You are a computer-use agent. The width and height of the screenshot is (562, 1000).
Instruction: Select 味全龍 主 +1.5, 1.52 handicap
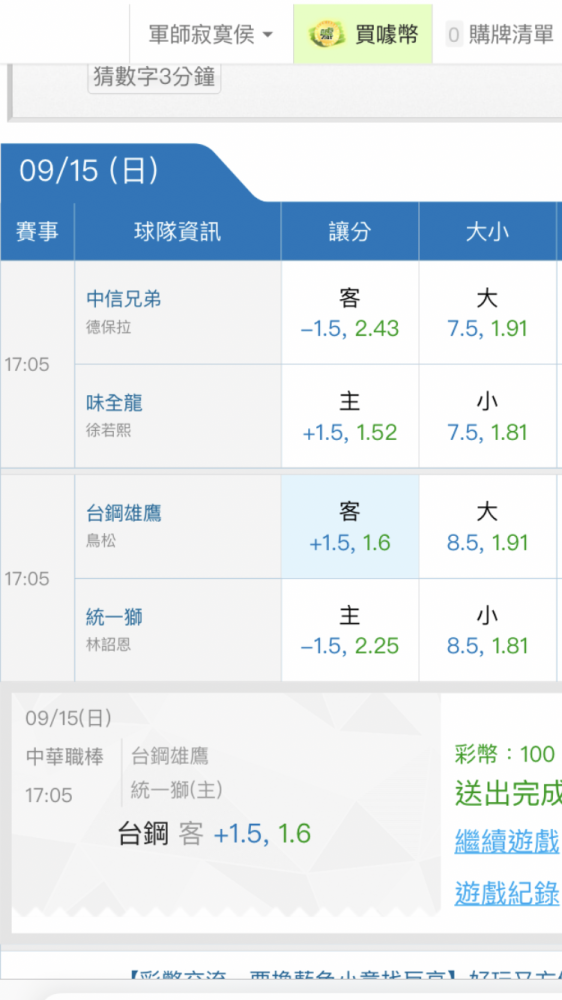coord(350,416)
